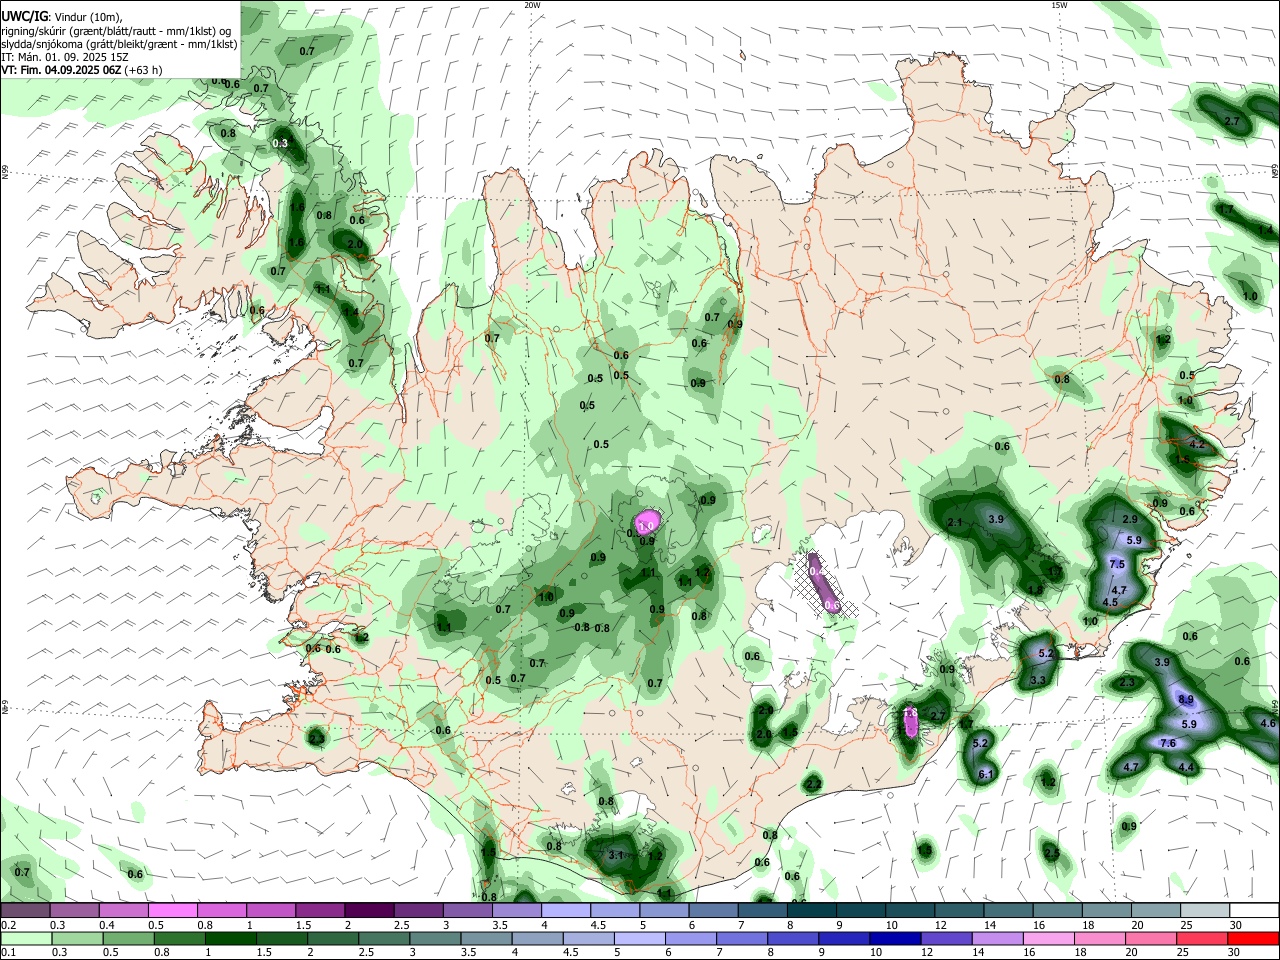Click the 3.3 precipitation value on the map
Screen dimensions: 1280x960
(x=1037, y=680)
